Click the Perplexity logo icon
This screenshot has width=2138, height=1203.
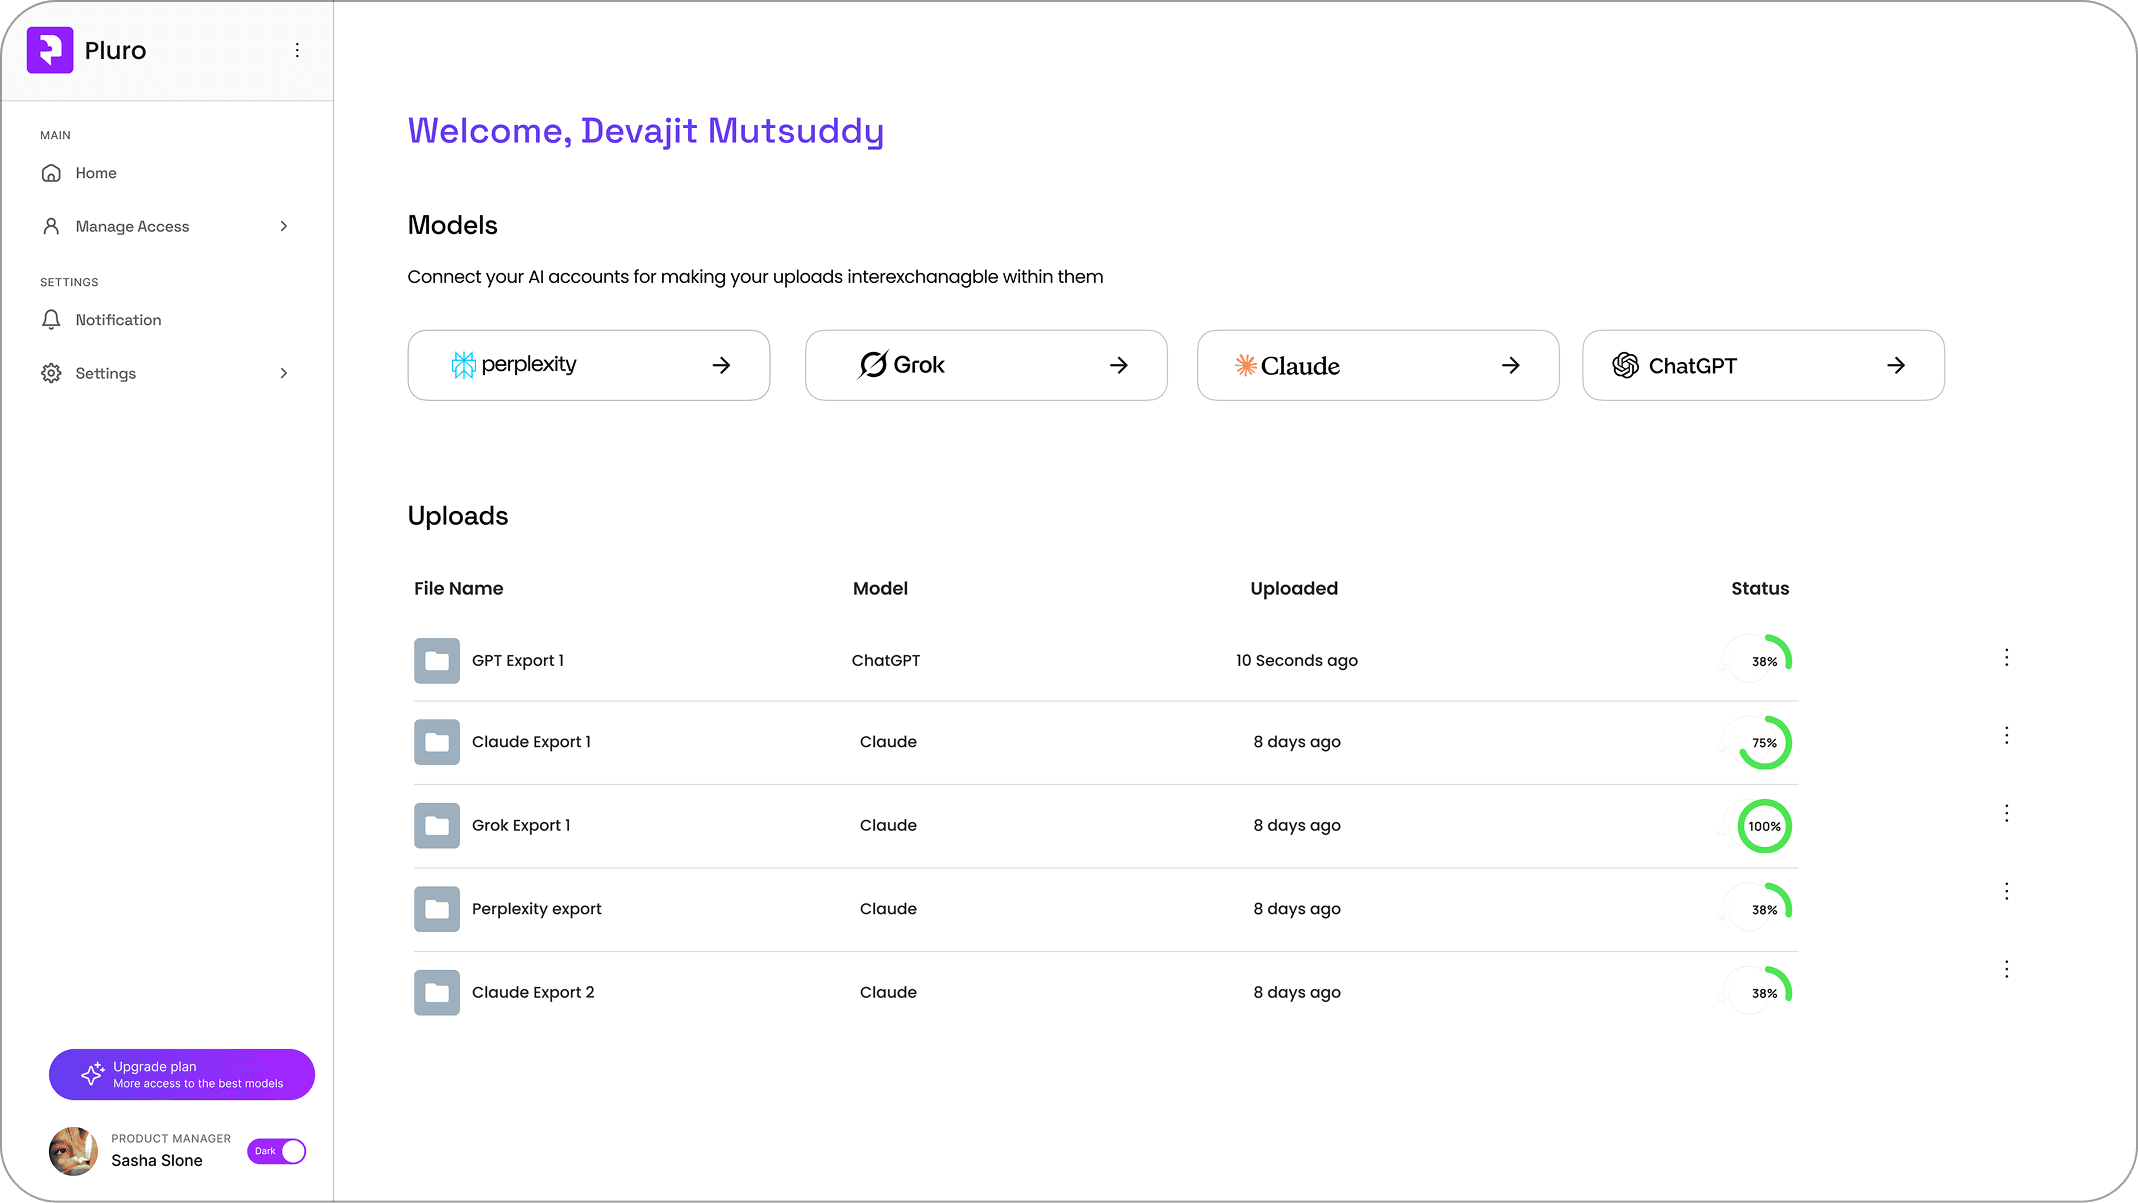click(464, 364)
